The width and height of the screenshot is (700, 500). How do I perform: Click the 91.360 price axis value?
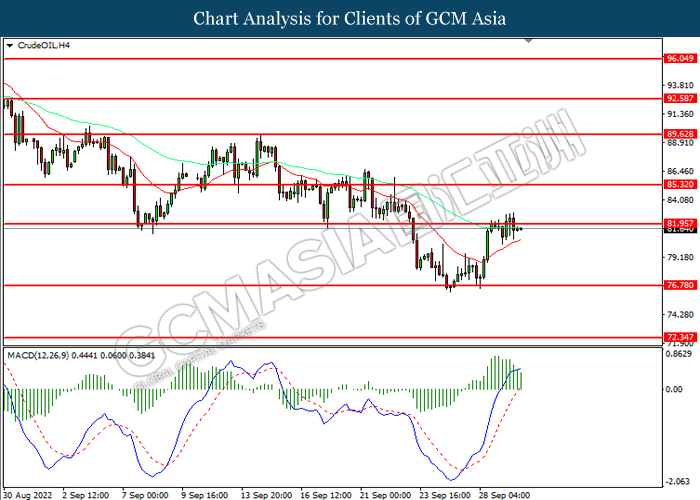(680, 114)
